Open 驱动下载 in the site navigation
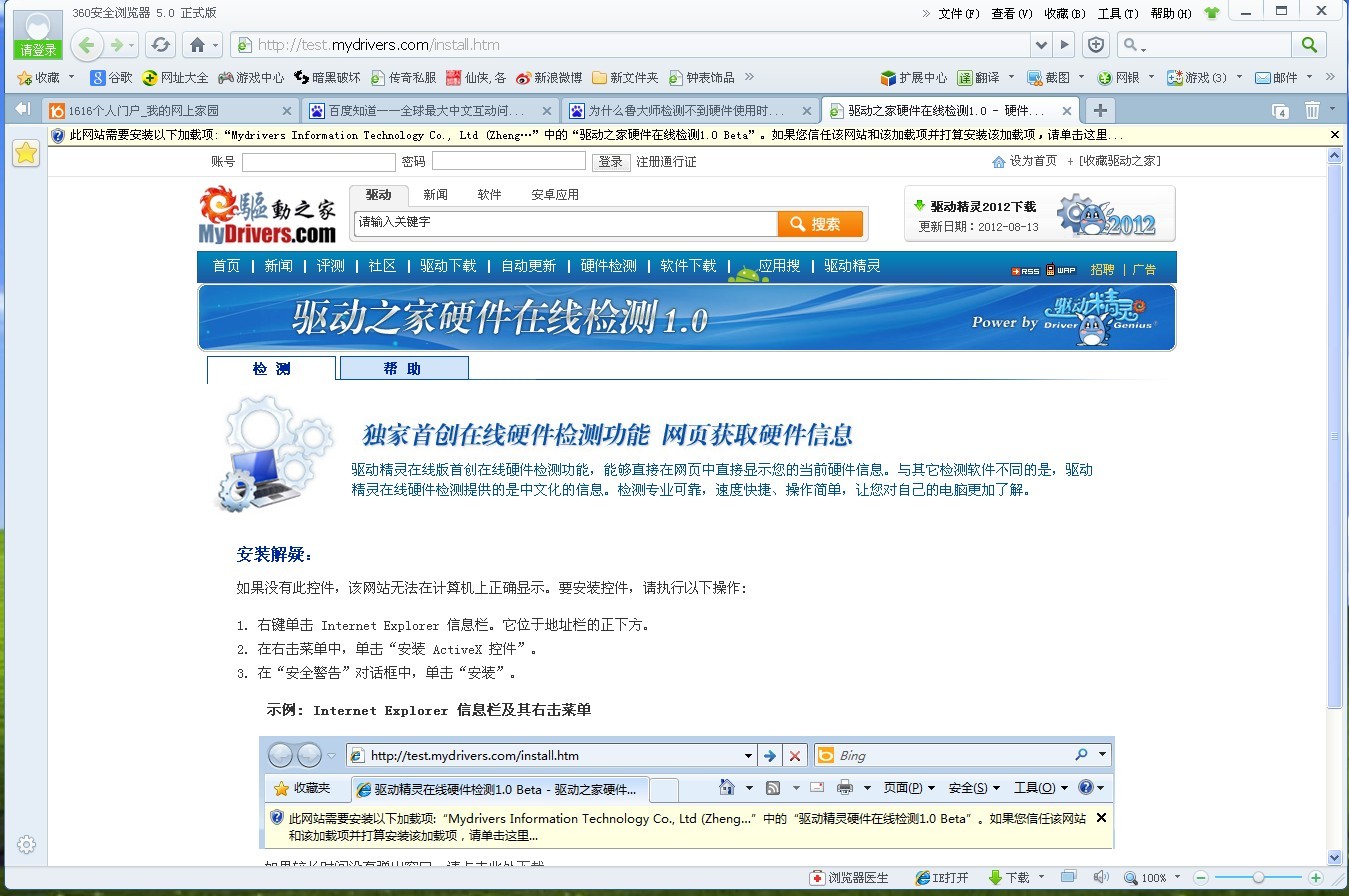 coord(448,266)
